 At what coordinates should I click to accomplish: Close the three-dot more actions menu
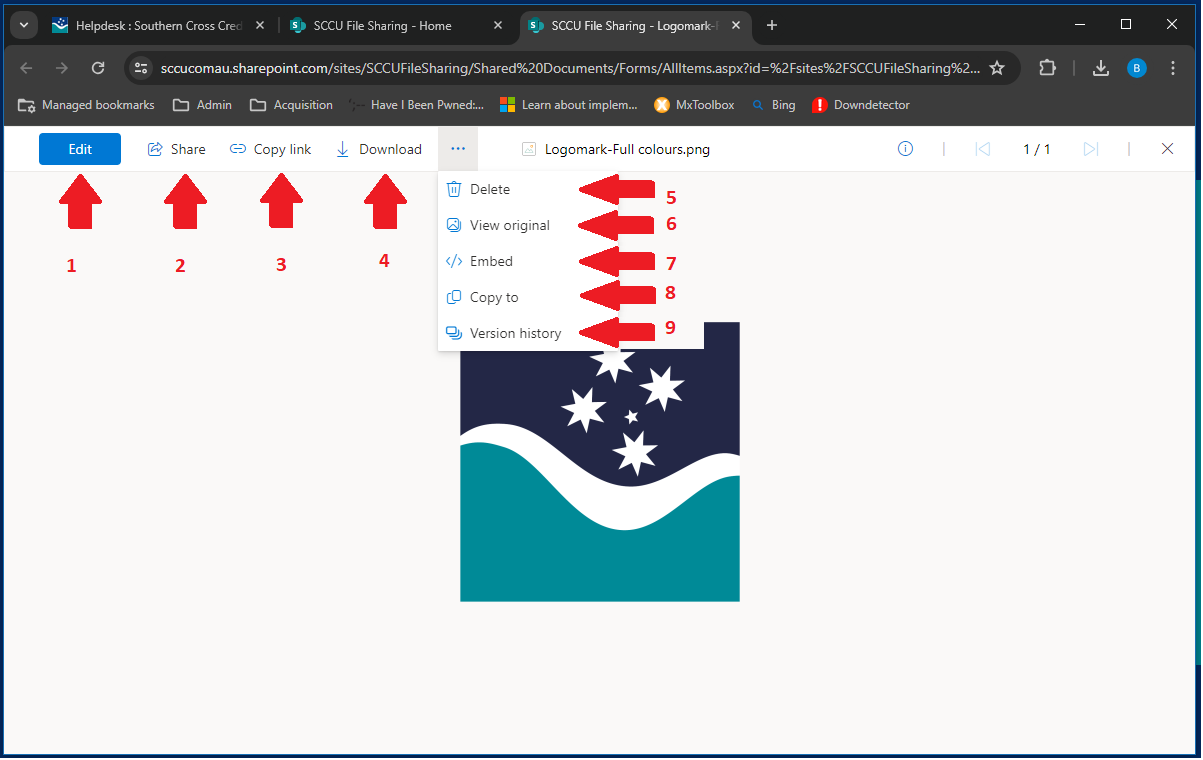[x=458, y=149]
